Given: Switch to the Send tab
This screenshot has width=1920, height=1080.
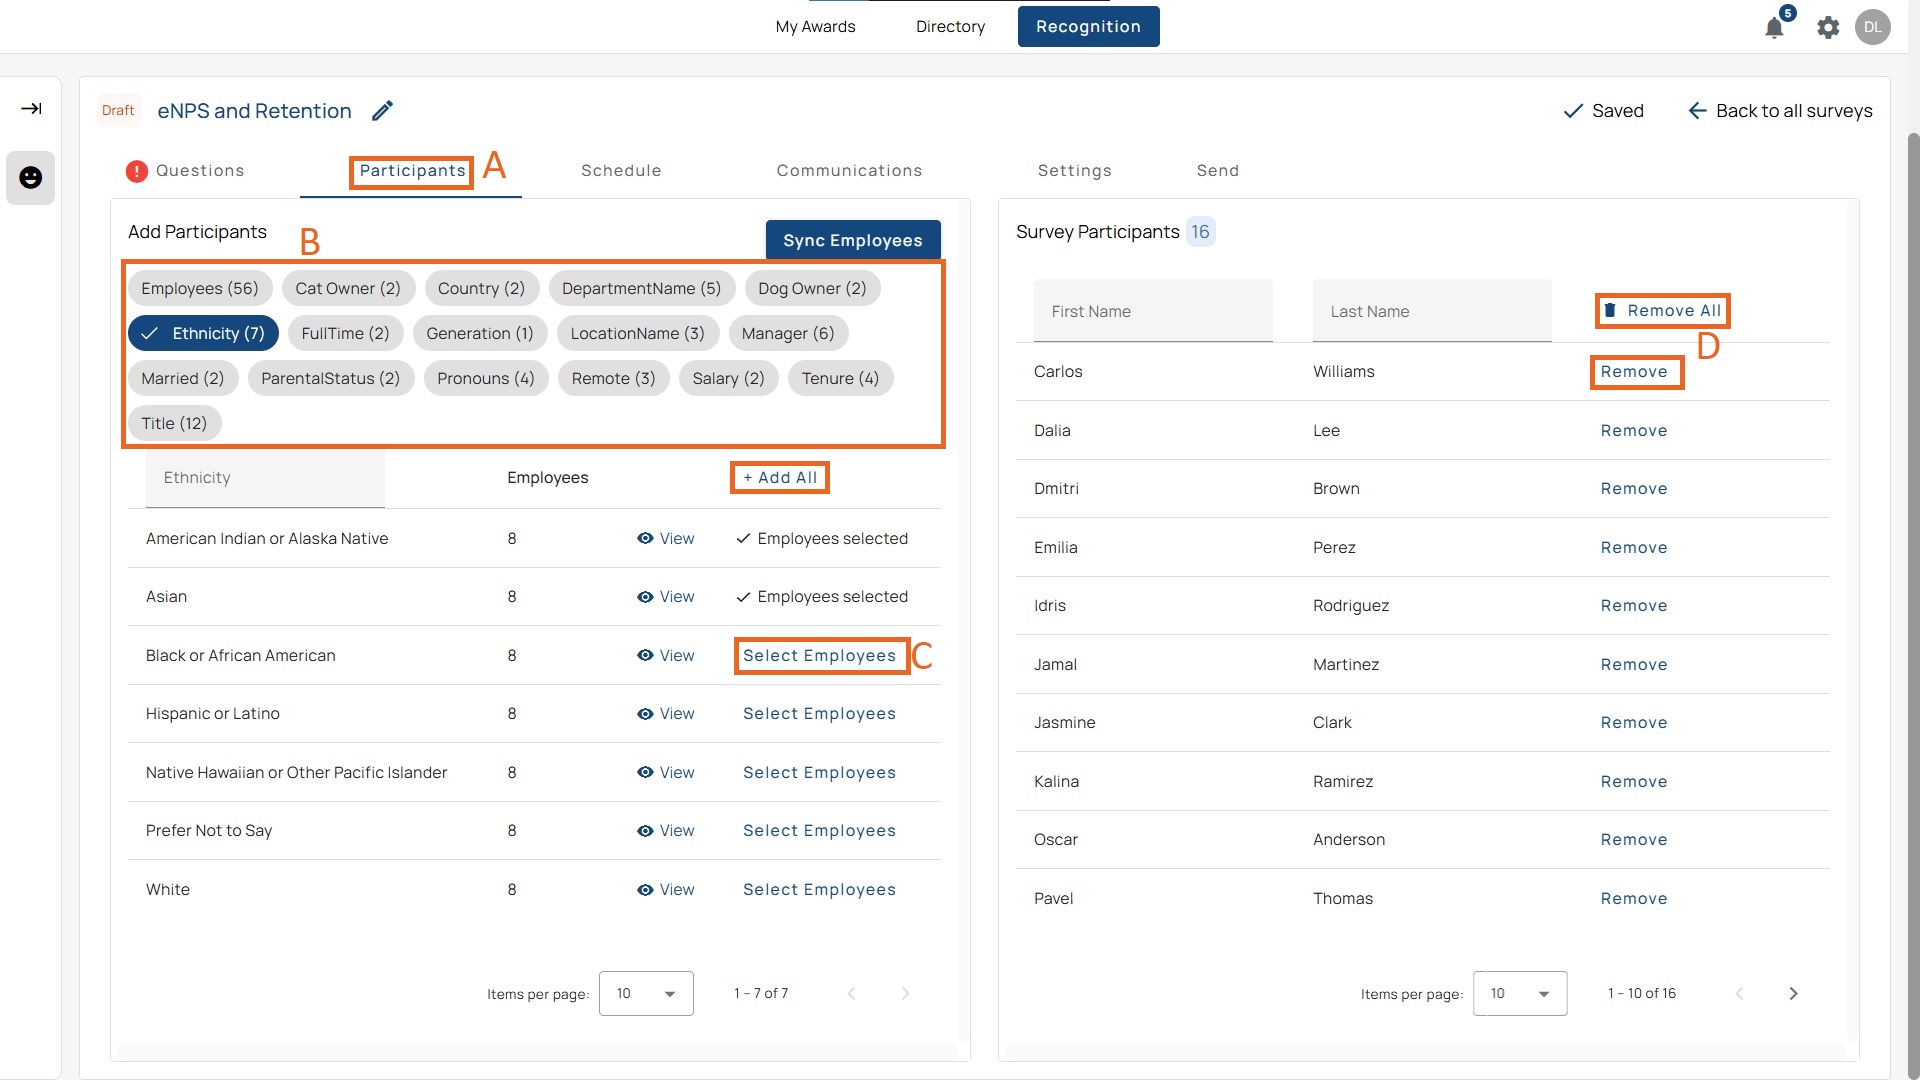Looking at the screenshot, I should coord(1217,171).
